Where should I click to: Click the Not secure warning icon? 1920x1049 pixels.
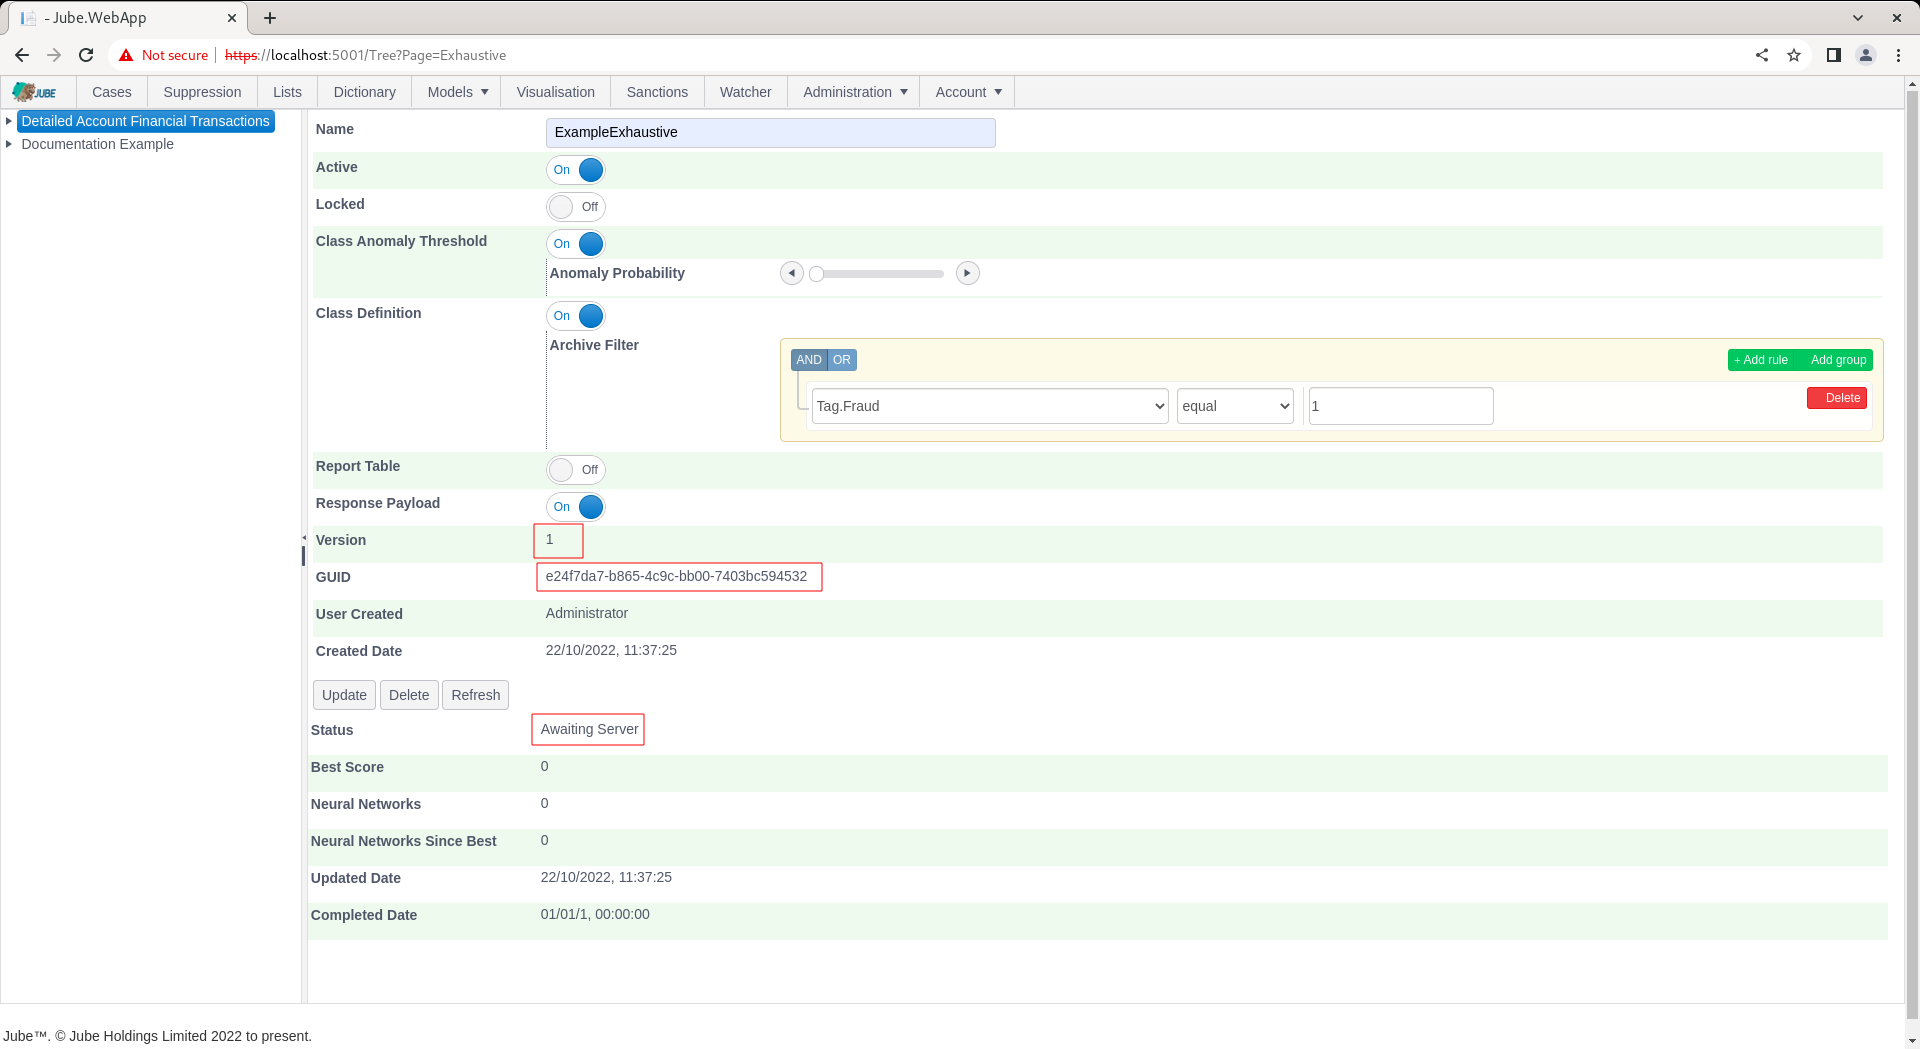[x=126, y=55]
